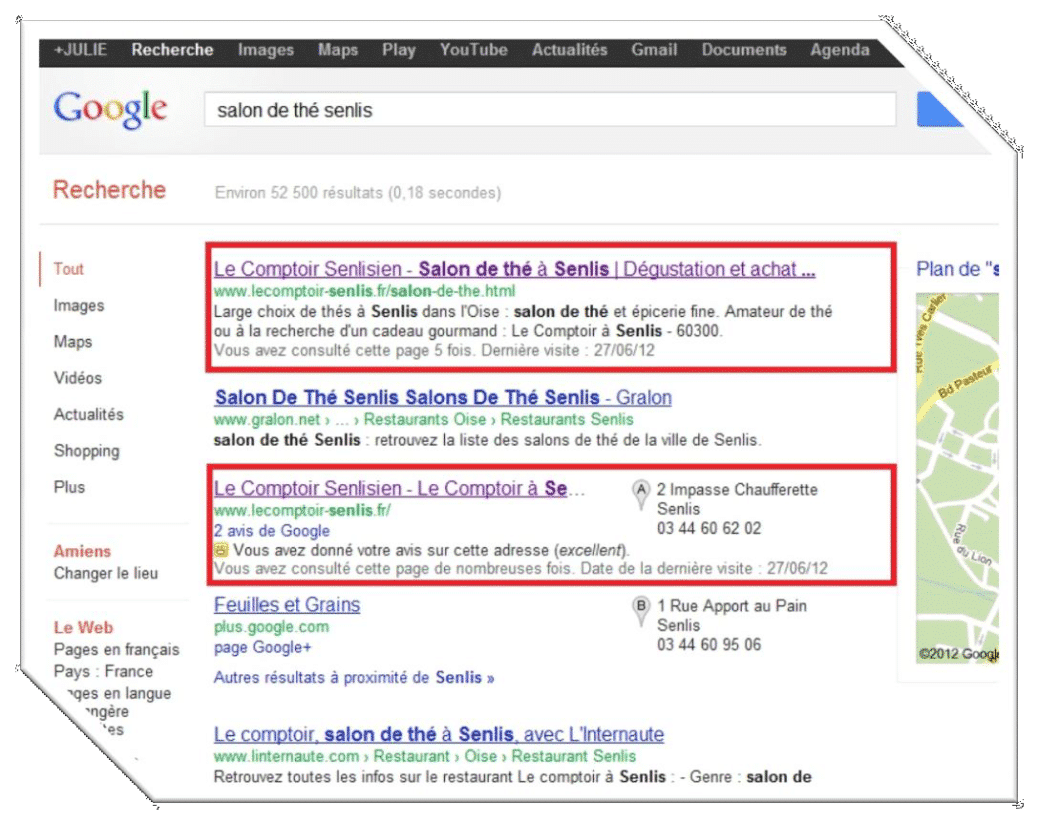Open +JULIE profile in top bar
Image resolution: width=1038 pixels, height=823 pixels.
click(x=80, y=50)
